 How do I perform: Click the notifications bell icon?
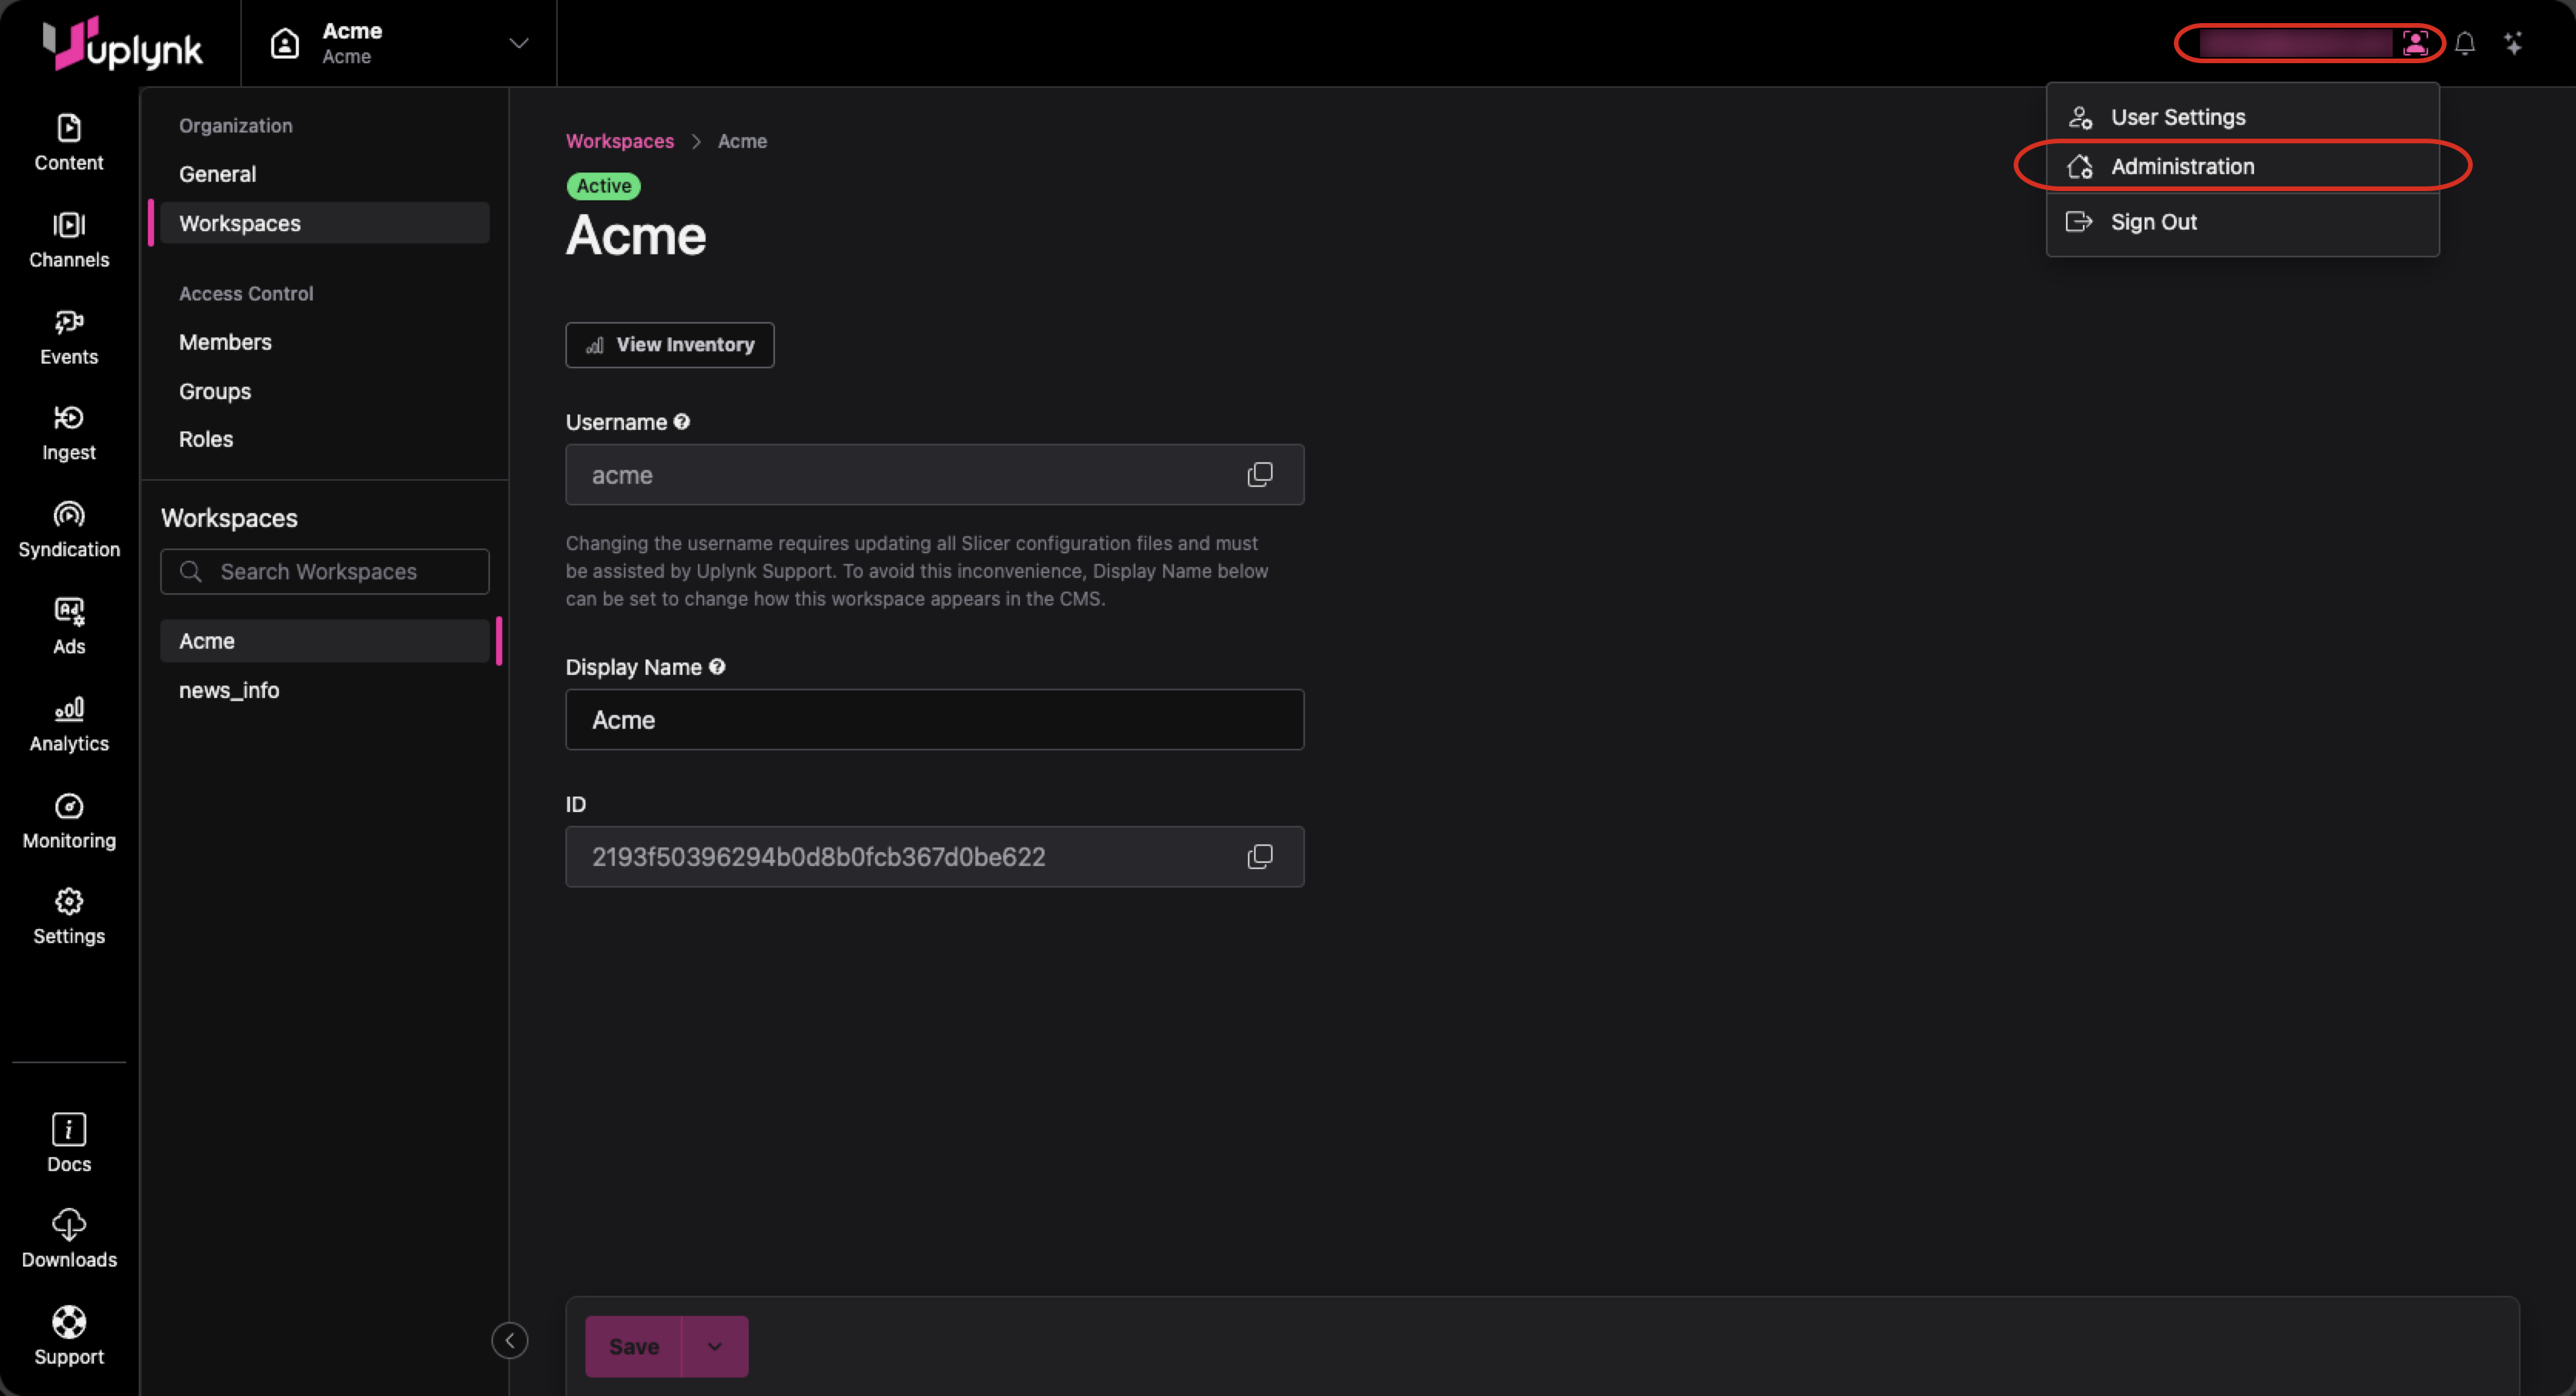pos(2464,44)
